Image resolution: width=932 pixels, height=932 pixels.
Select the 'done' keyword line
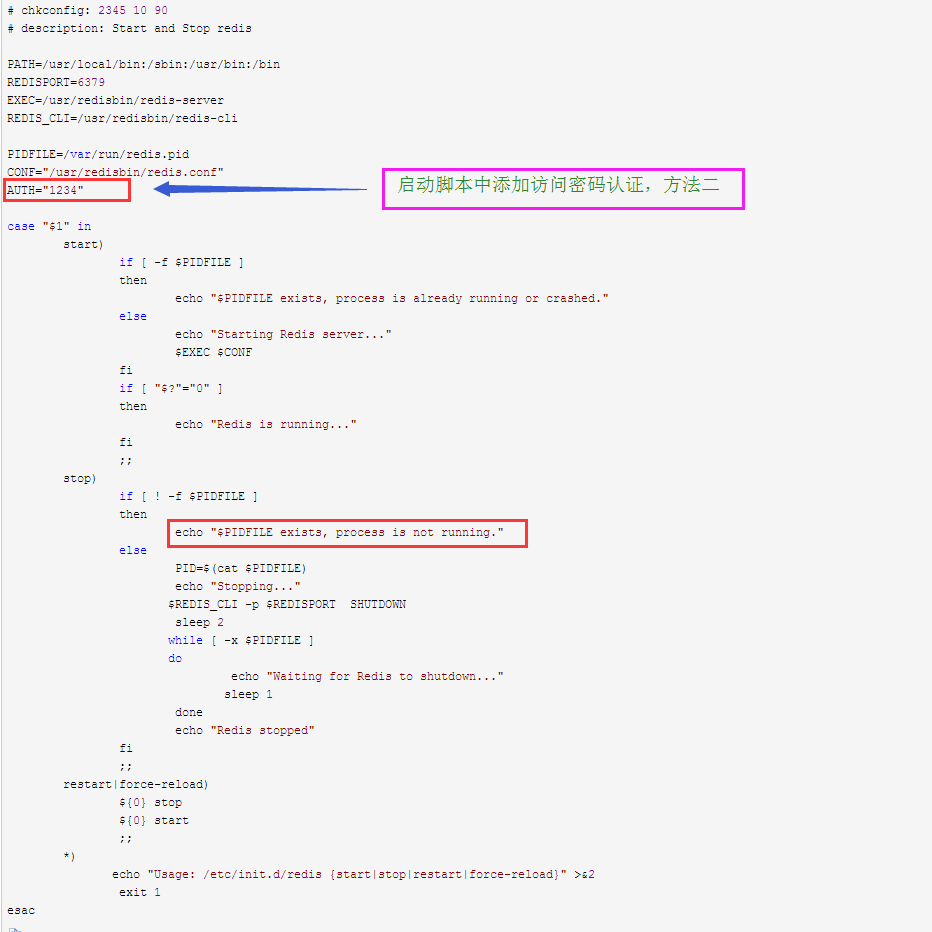189,712
